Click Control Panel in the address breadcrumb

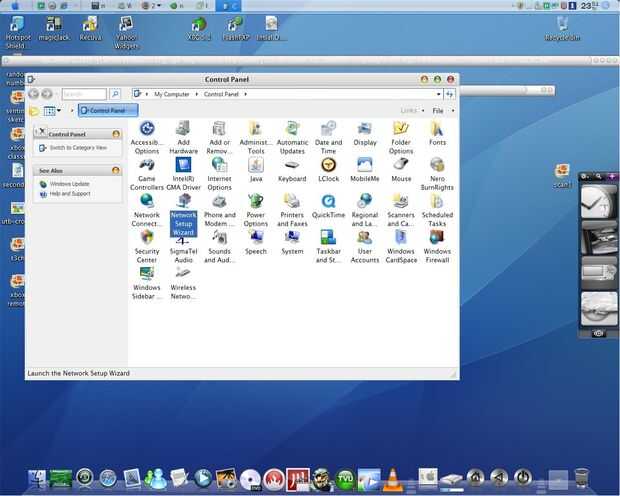coord(221,94)
